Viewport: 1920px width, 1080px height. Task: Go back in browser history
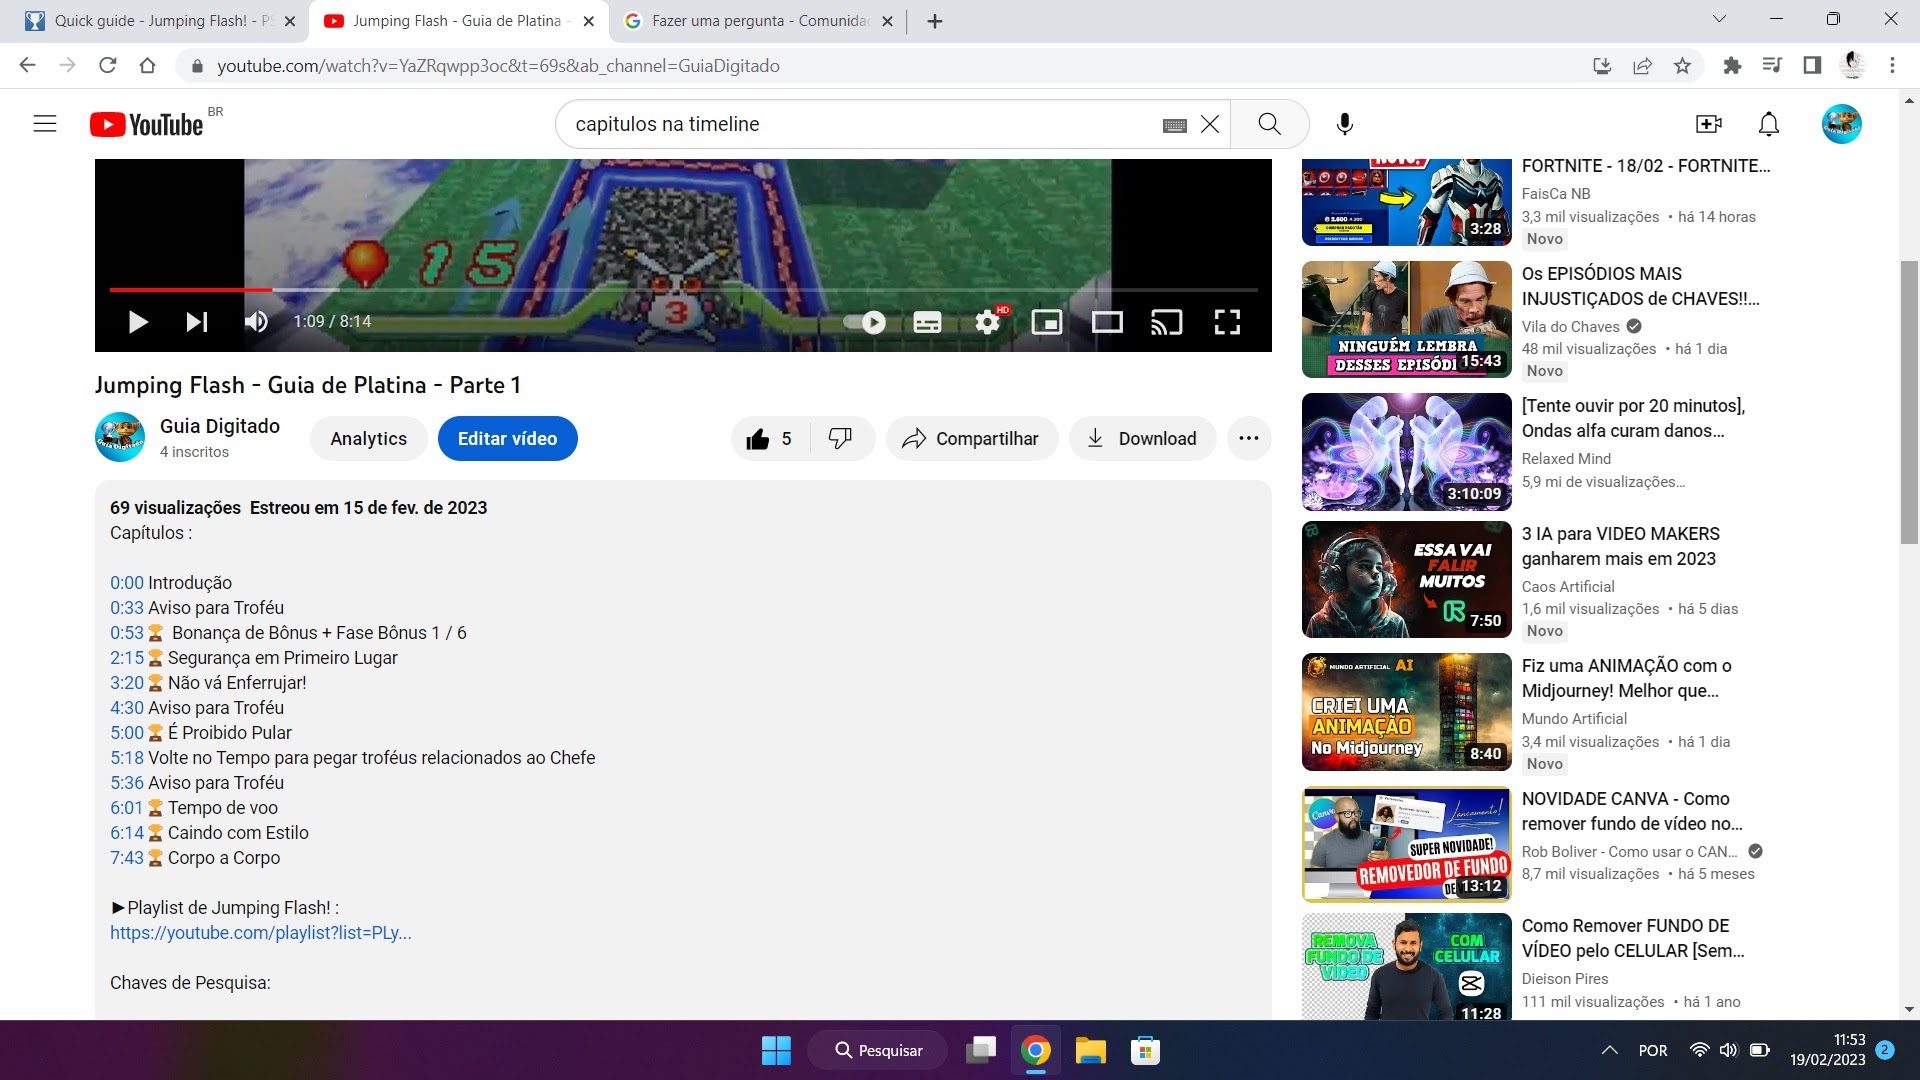pos(27,65)
